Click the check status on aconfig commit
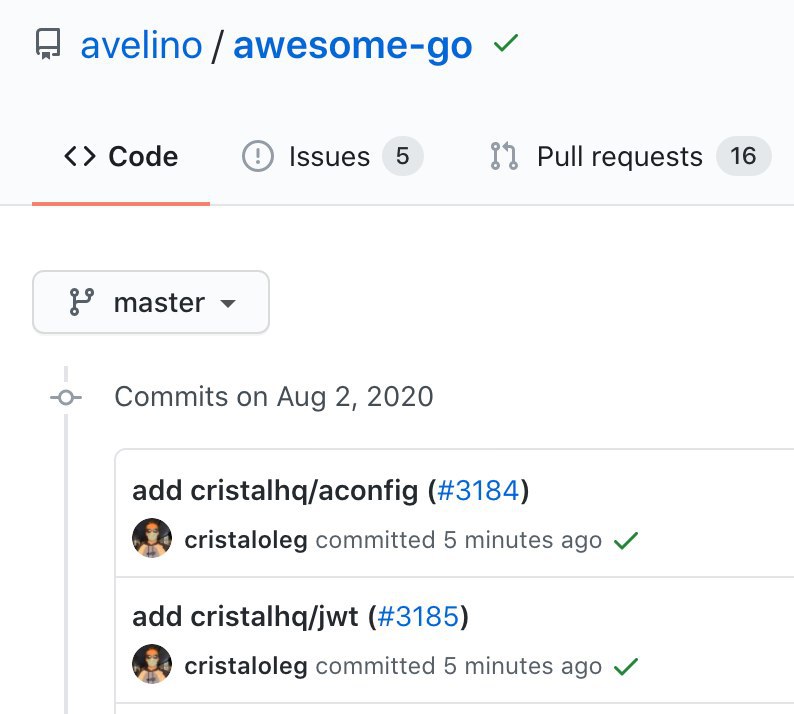 coord(626,540)
